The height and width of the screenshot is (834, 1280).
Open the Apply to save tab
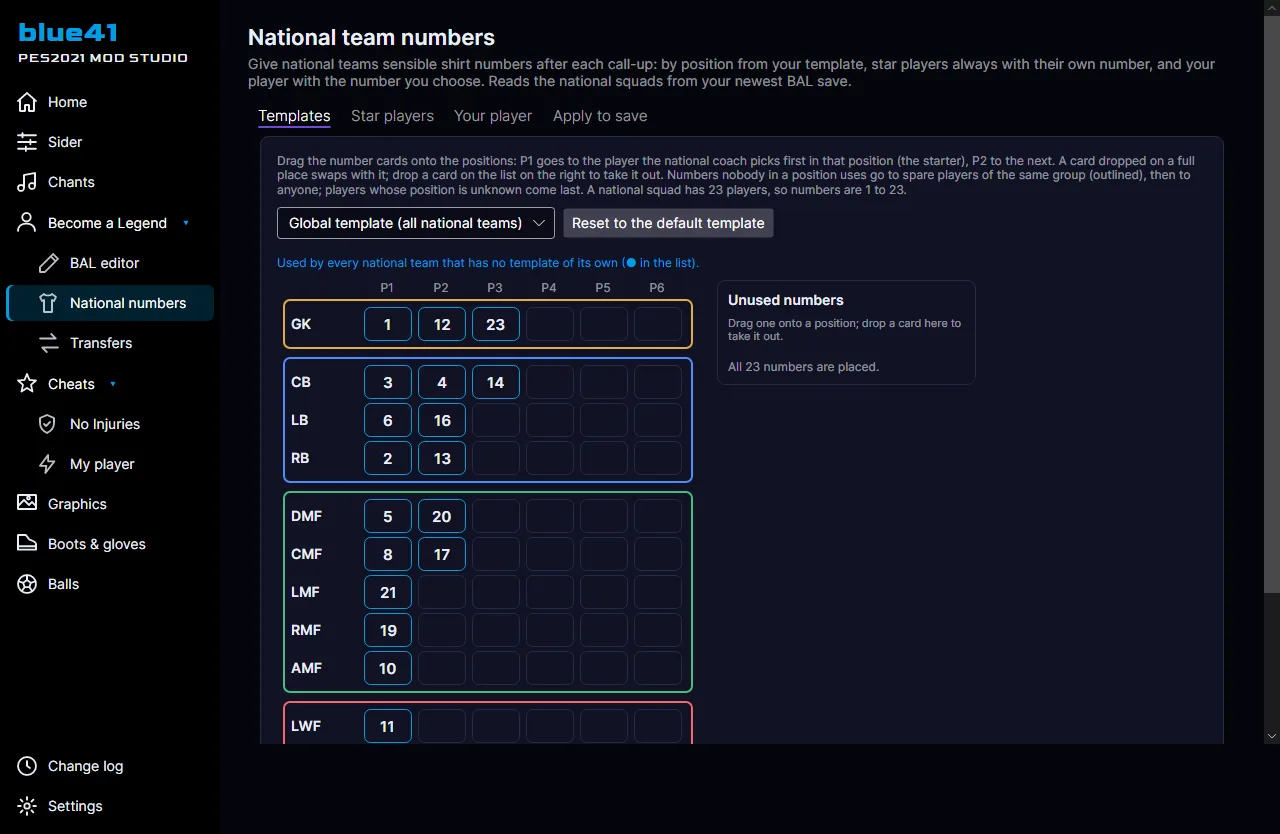pyautogui.click(x=600, y=116)
